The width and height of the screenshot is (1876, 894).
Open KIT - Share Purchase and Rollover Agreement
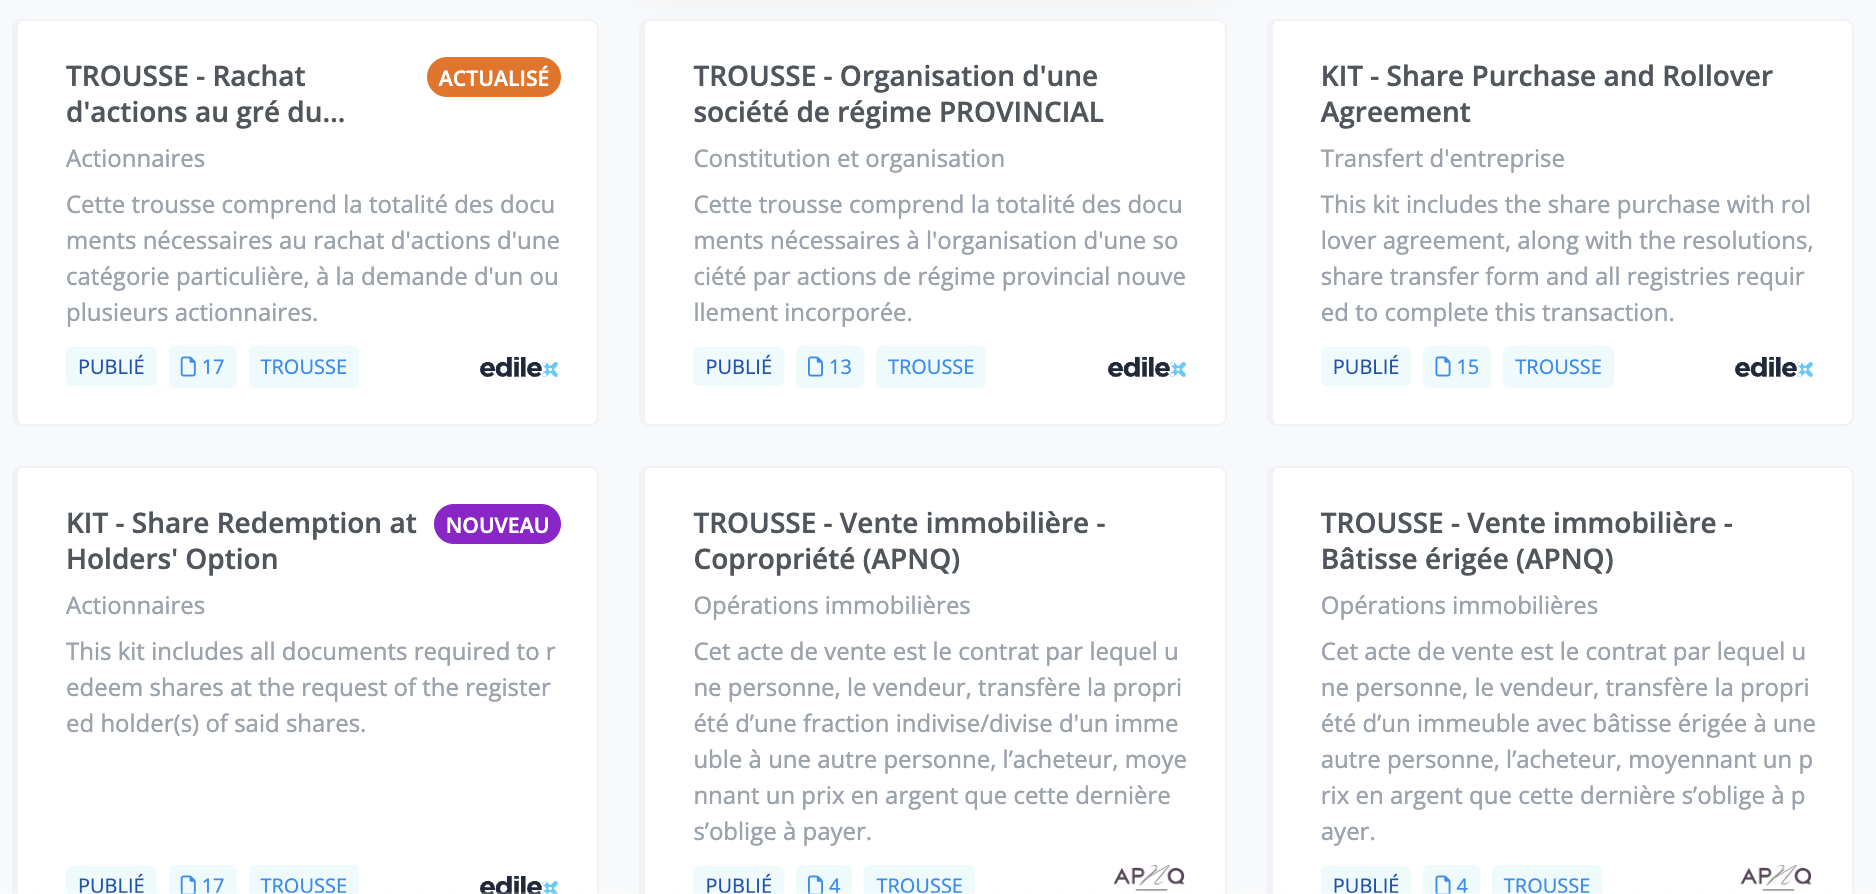[1545, 94]
